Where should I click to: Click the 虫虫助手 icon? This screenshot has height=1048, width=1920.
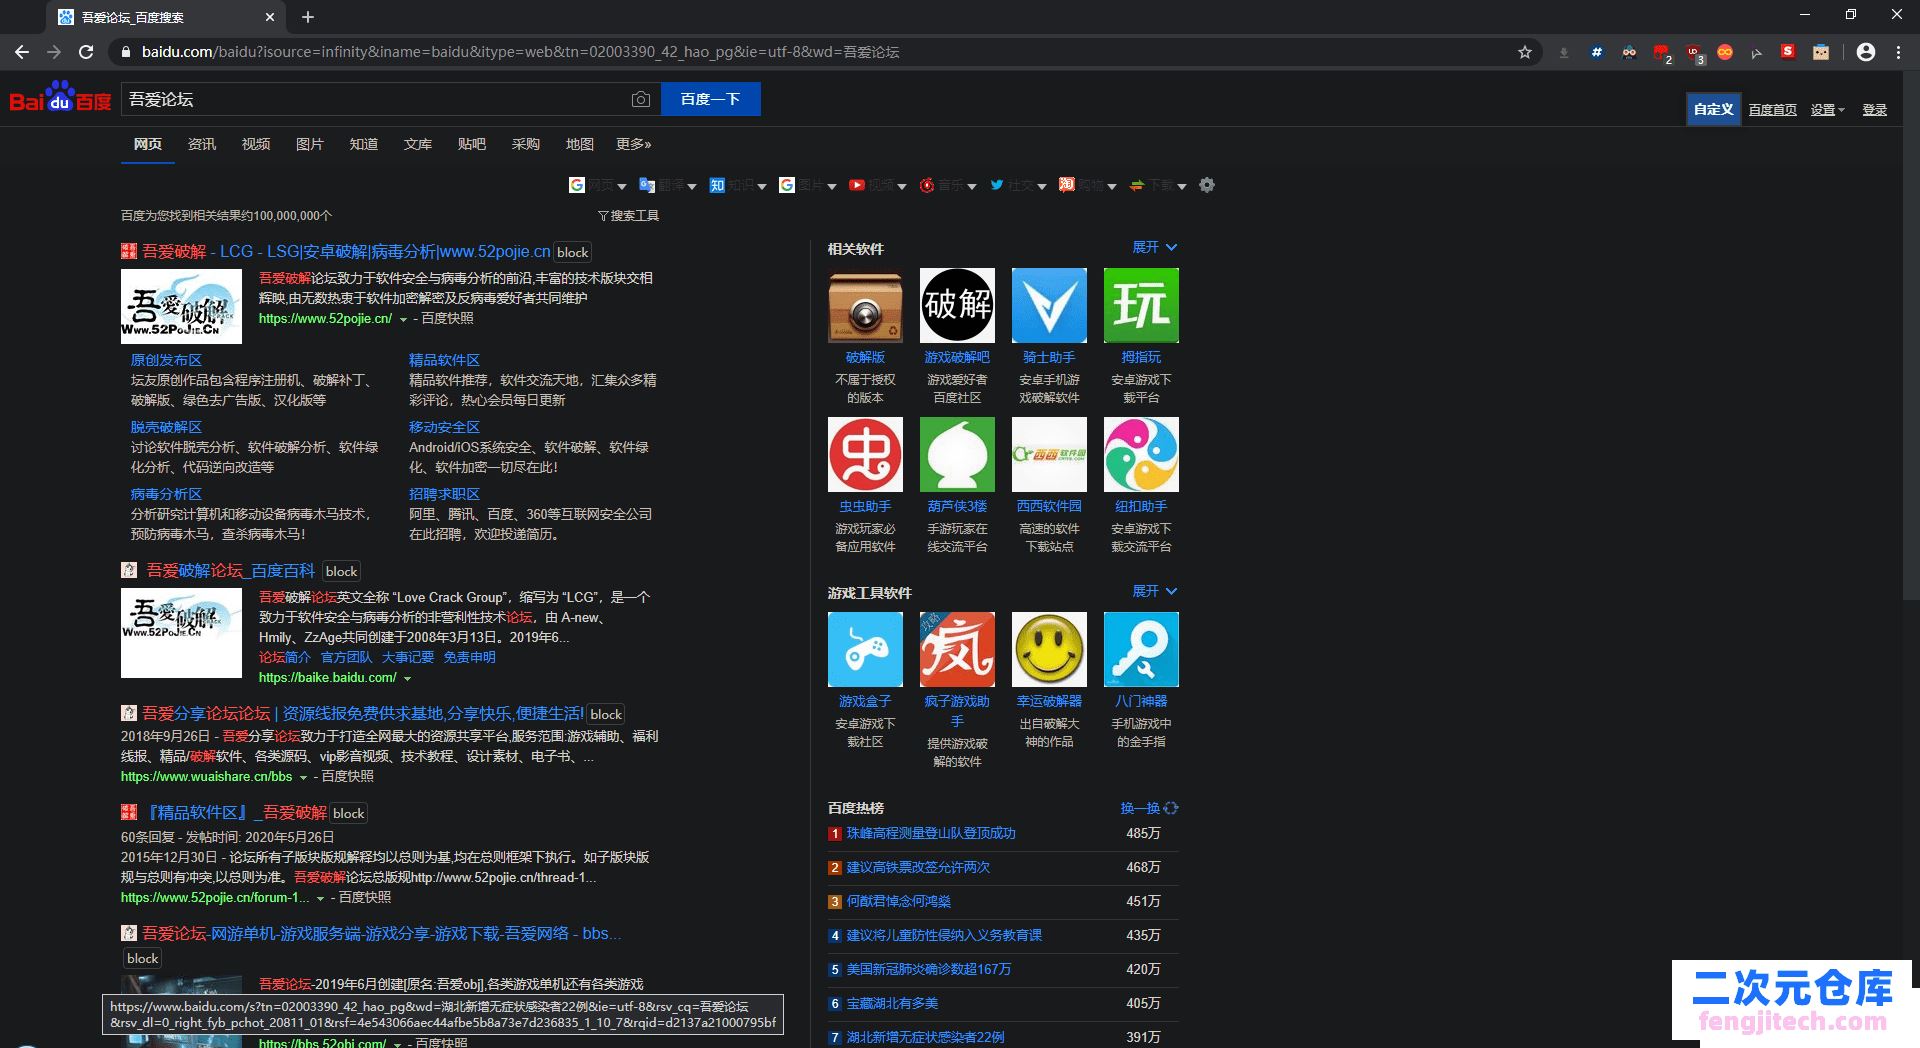(x=865, y=454)
